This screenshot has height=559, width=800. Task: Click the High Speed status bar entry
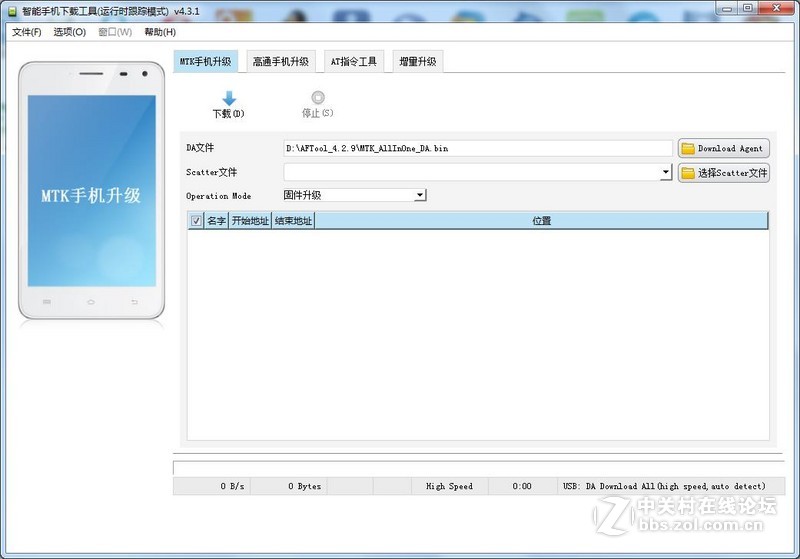point(449,486)
